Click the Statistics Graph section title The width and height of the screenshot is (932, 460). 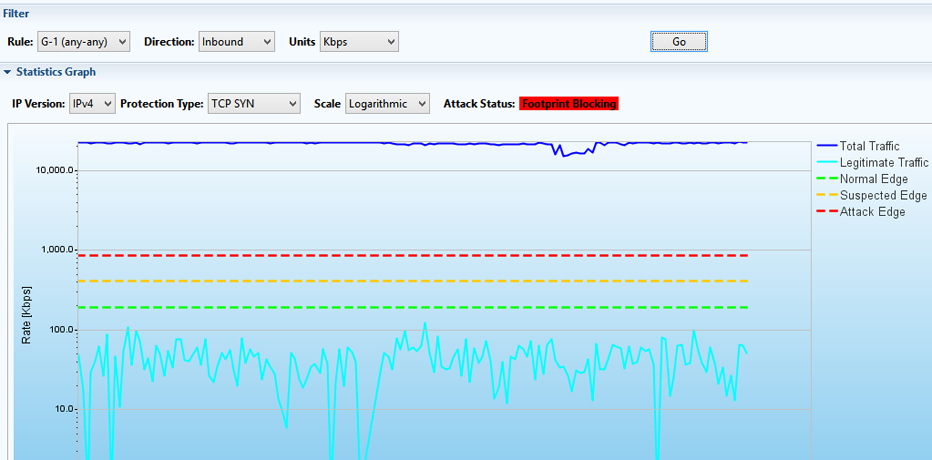(56, 72)
